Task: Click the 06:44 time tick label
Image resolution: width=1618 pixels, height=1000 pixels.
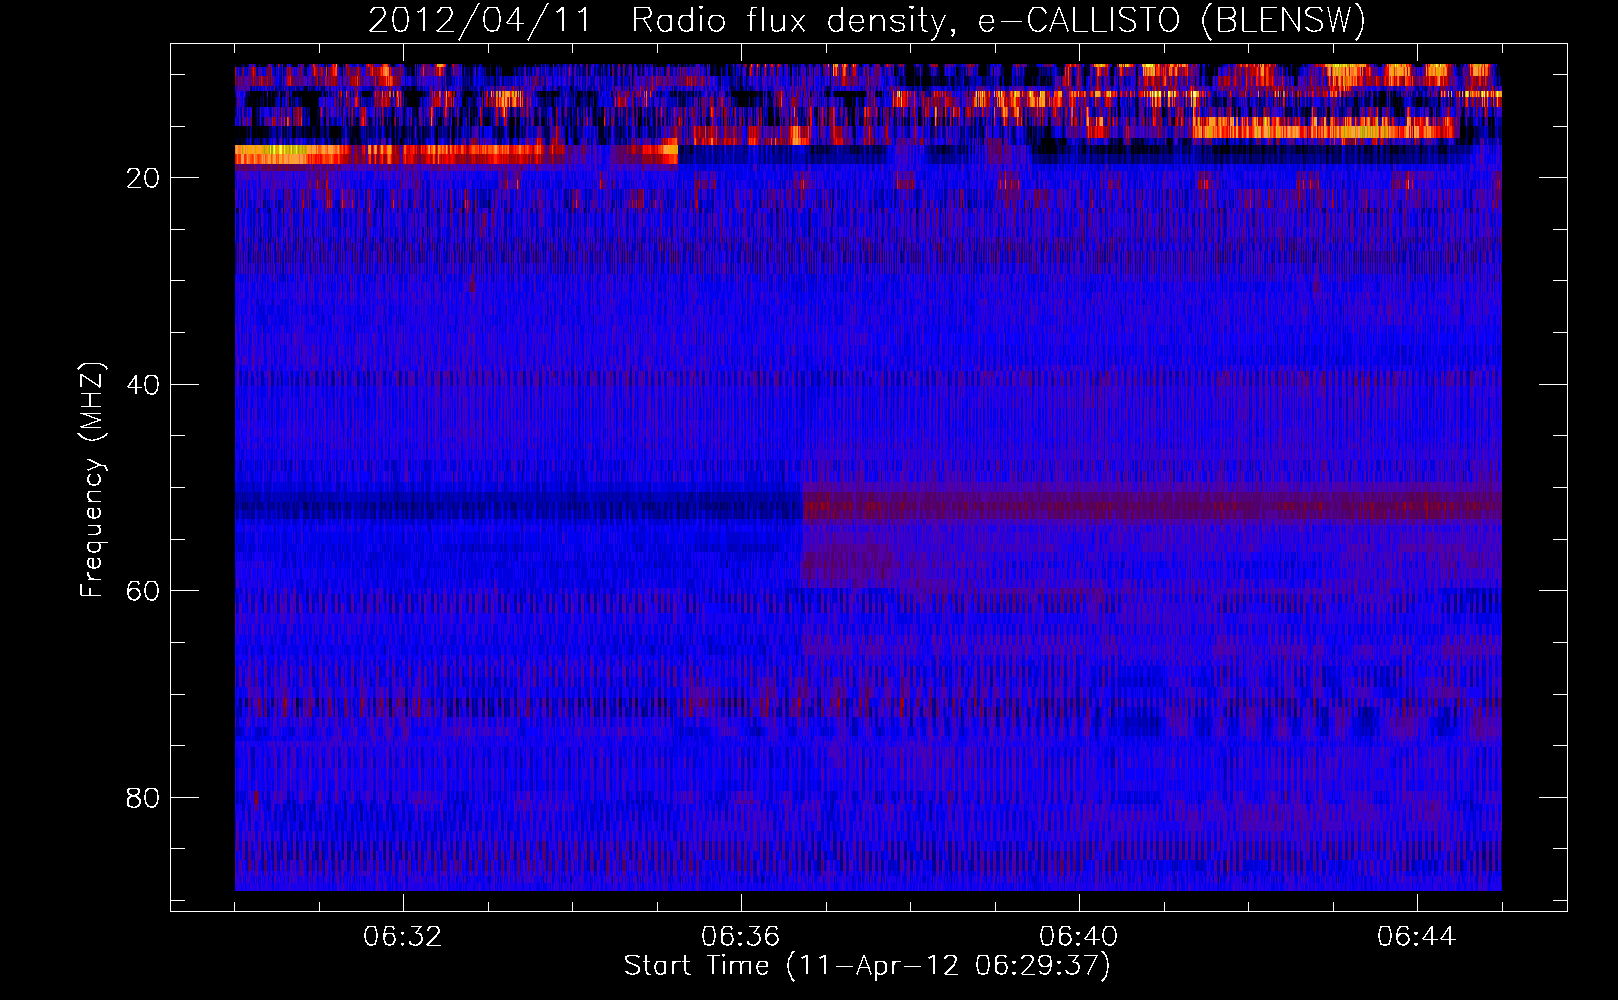Action: coord(1417,937)
